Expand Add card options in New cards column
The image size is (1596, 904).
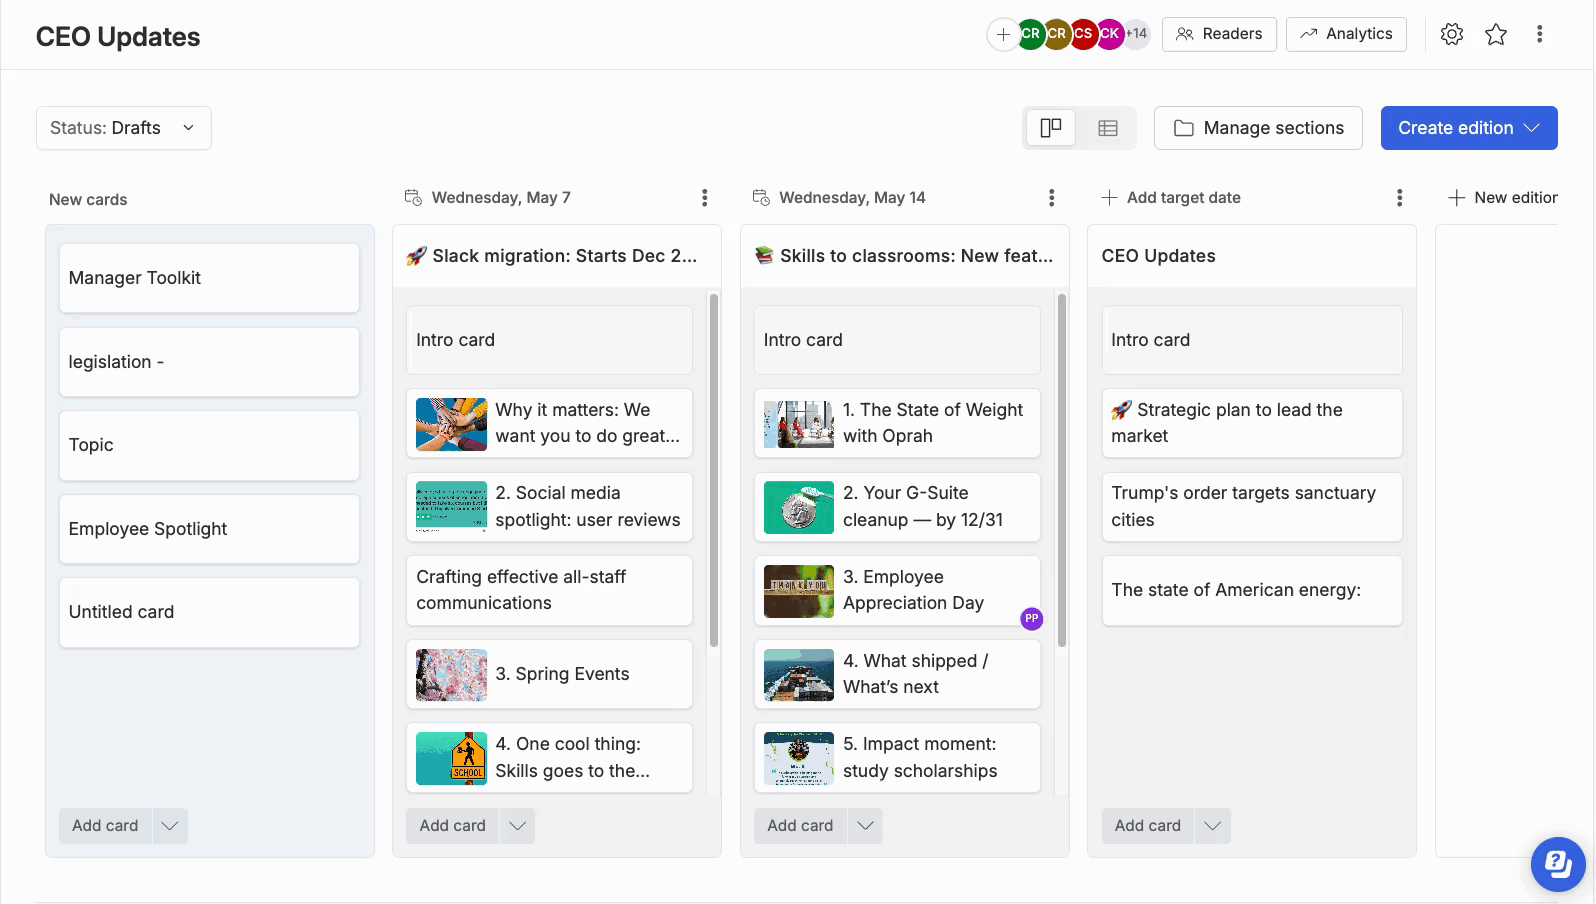170,826
